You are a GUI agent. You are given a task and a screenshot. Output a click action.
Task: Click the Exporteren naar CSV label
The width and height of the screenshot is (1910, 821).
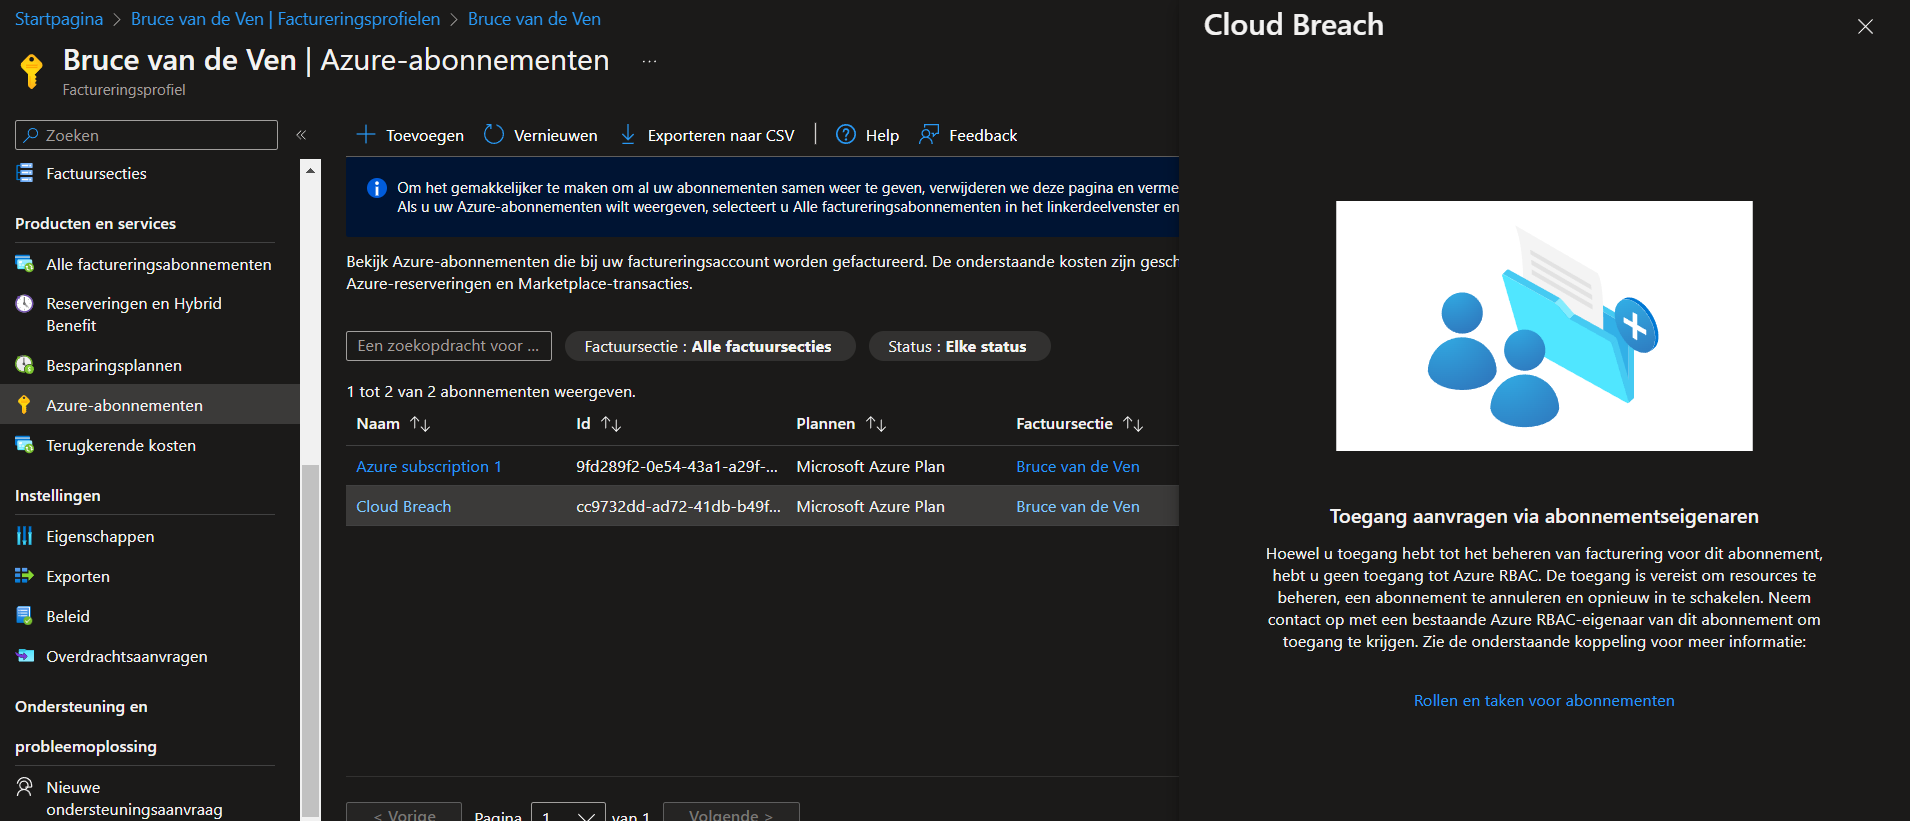721,135
